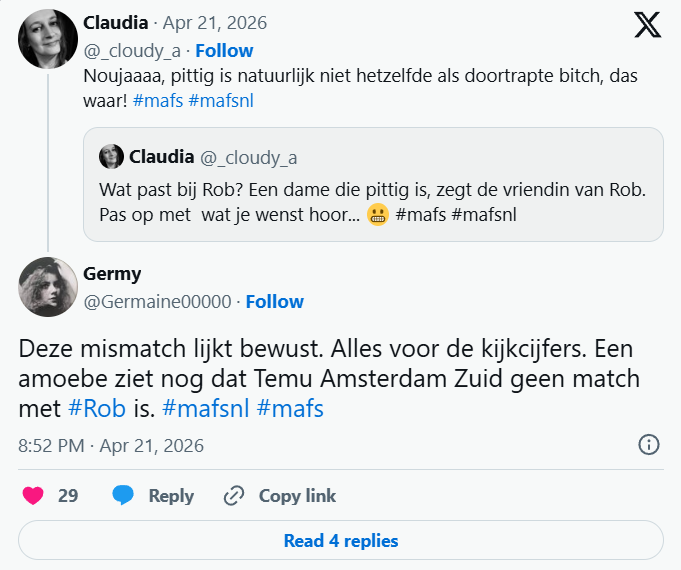Click small Claudia avatar in quoted tweet
681x570 pixels.
[x=111, y=157]
